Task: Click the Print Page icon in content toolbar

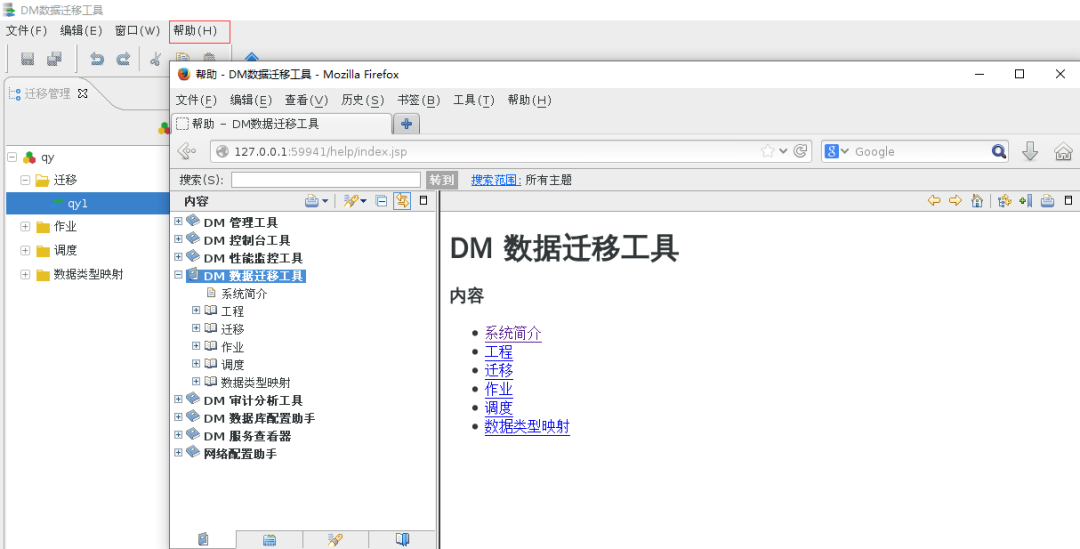Action: (1047, 200)
